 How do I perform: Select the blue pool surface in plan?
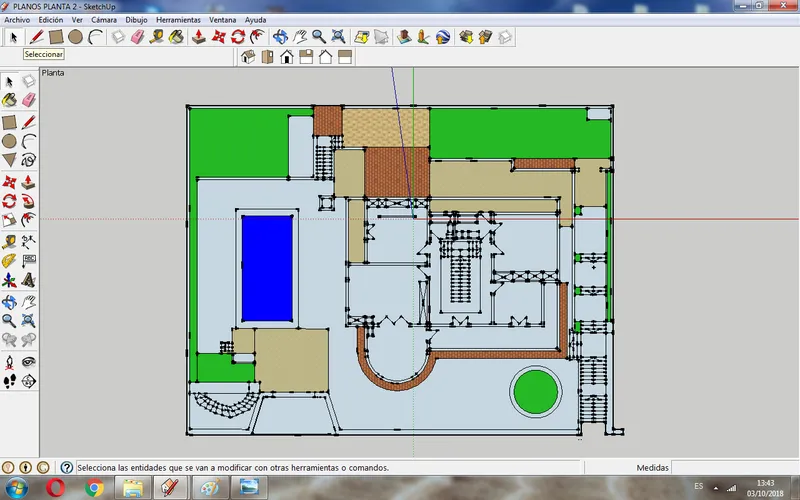point(267,268)
